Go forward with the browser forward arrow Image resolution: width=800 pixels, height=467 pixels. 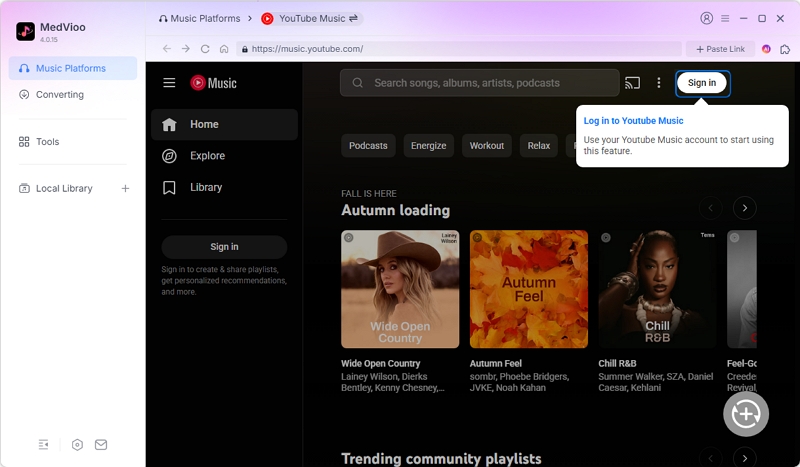pyautogui.click(x=186, y=48)
